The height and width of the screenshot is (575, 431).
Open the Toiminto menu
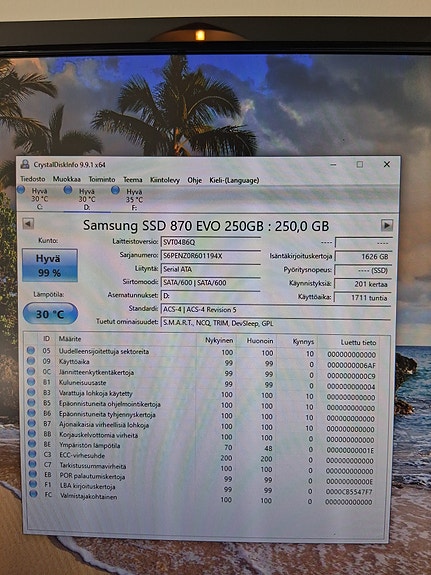pos(102,179)
